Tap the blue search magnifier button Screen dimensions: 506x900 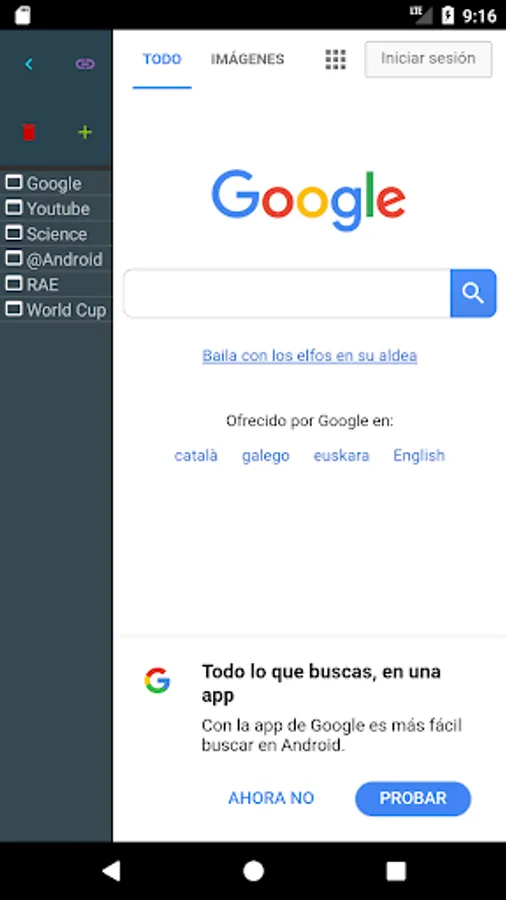click(x=473, y=293)
